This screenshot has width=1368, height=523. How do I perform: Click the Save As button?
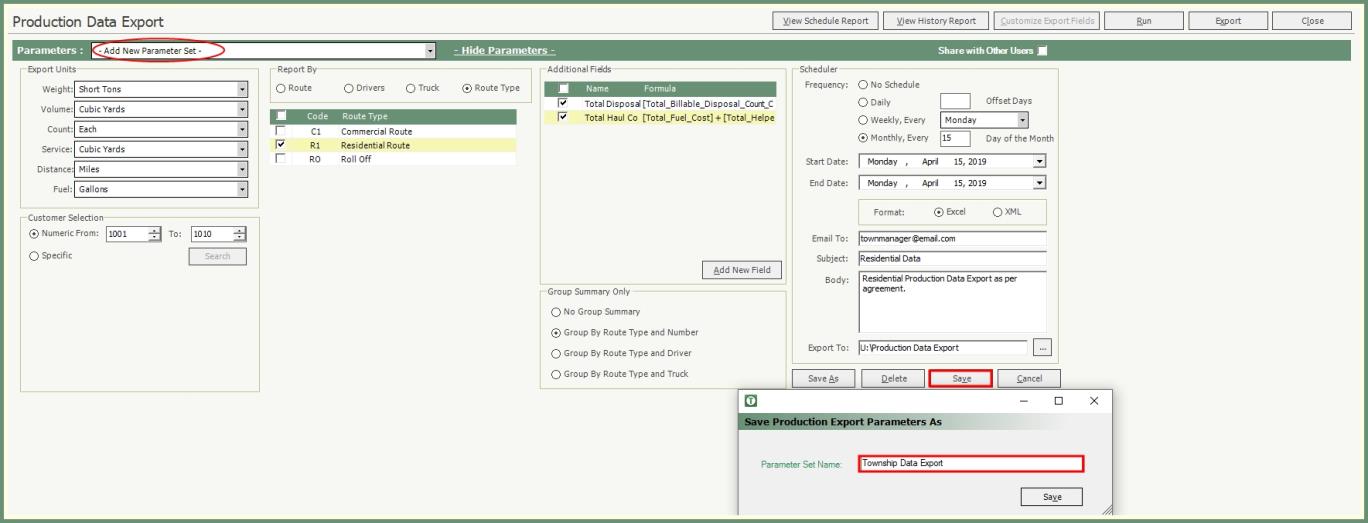(825, 378)
